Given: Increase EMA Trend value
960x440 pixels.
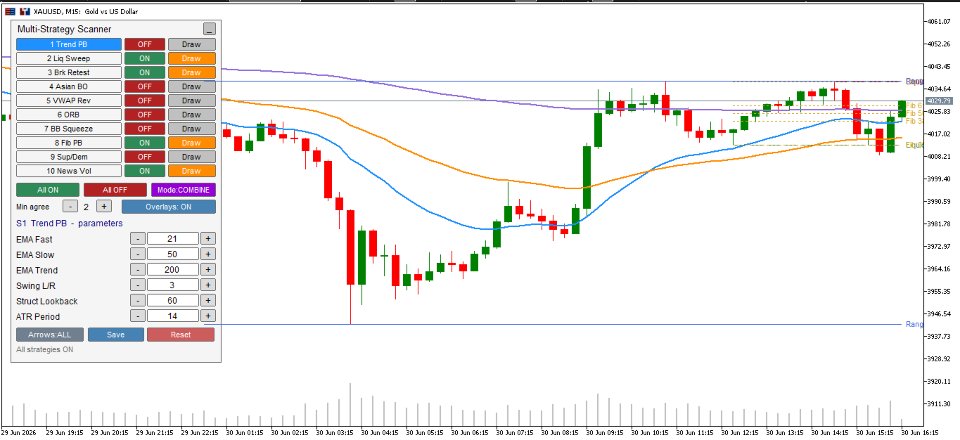Looking at the screenshot, I should click(x=208, y=270).
